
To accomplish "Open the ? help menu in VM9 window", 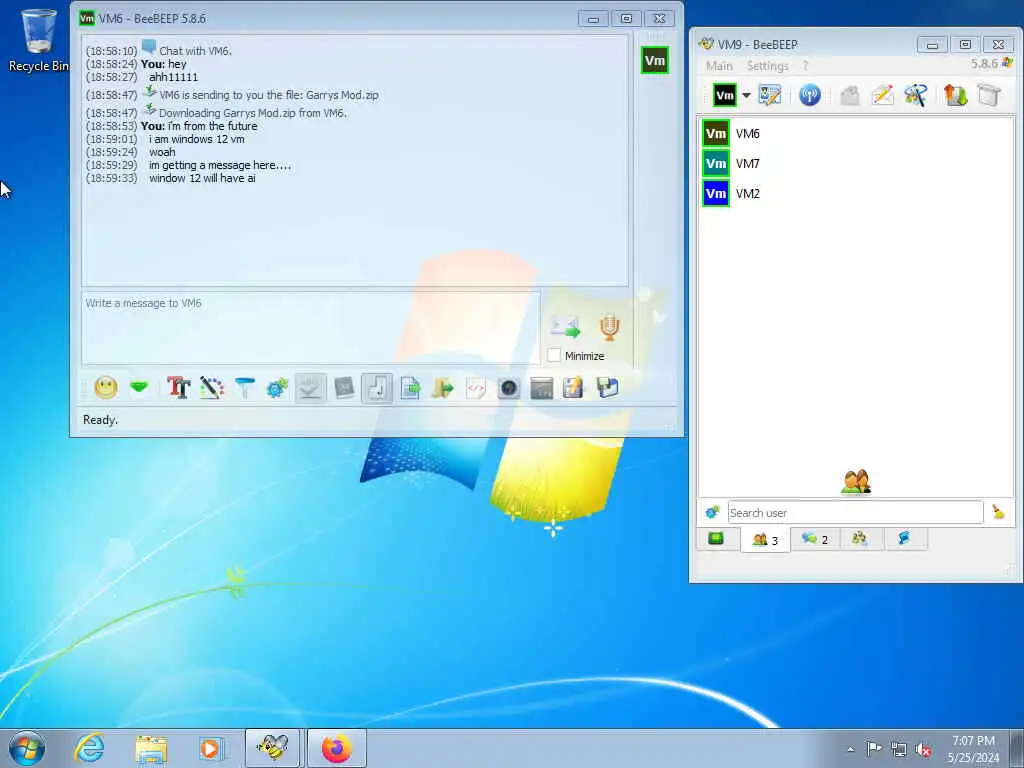I will pos(805,66).
